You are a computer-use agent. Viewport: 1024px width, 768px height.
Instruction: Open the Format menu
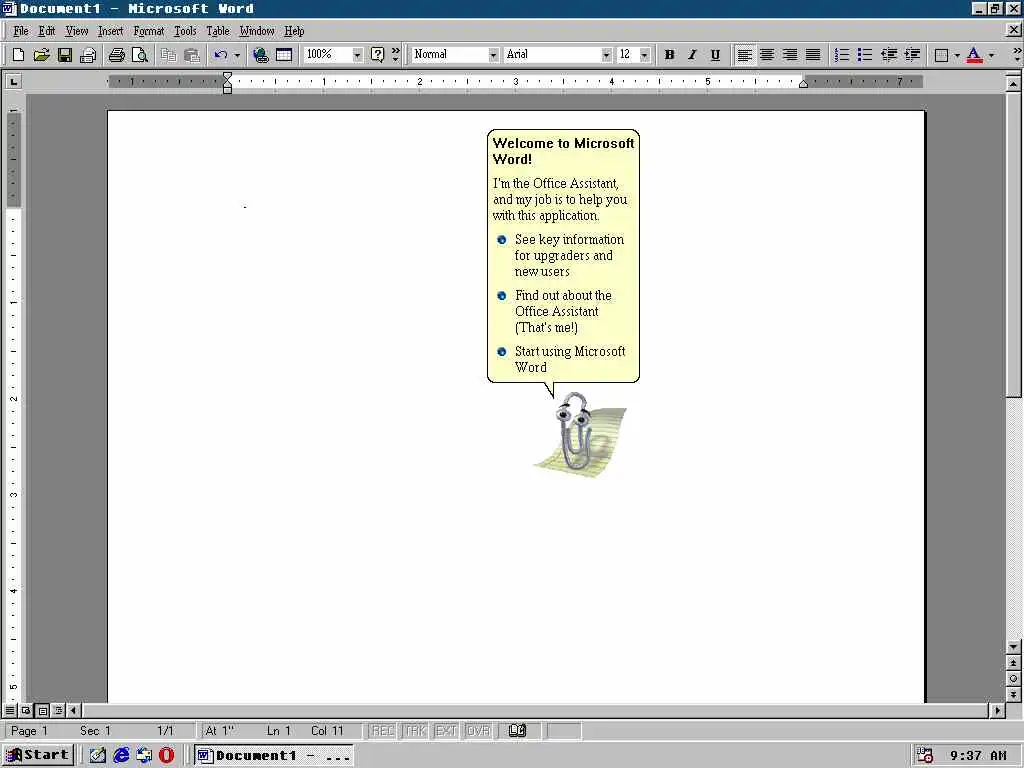[149, 31]
